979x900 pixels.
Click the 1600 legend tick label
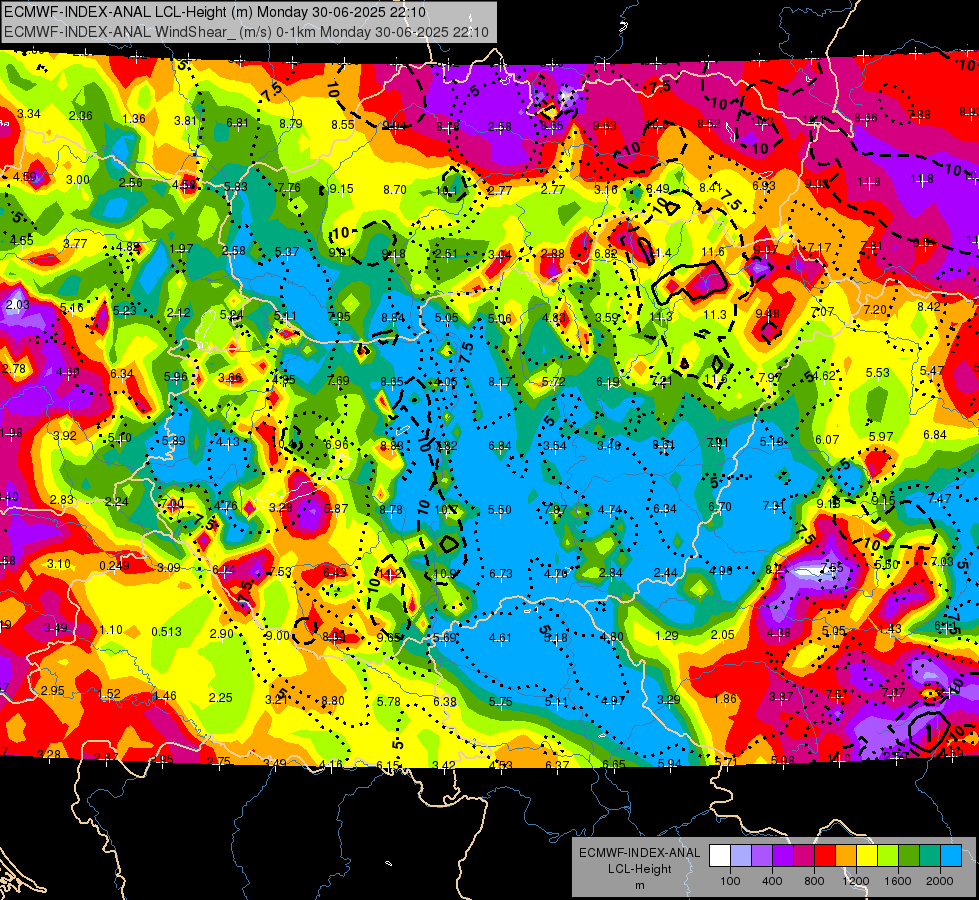(x=898, y=881)
